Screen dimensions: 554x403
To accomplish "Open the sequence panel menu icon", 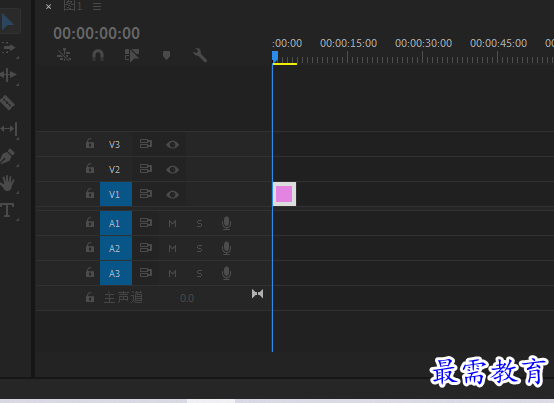I will (97, 6).
